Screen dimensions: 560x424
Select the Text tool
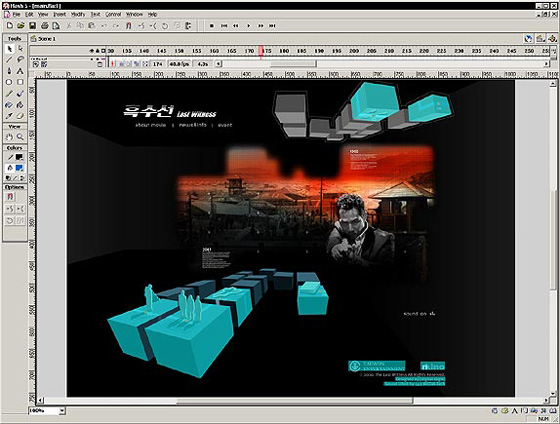coord(20,71)
